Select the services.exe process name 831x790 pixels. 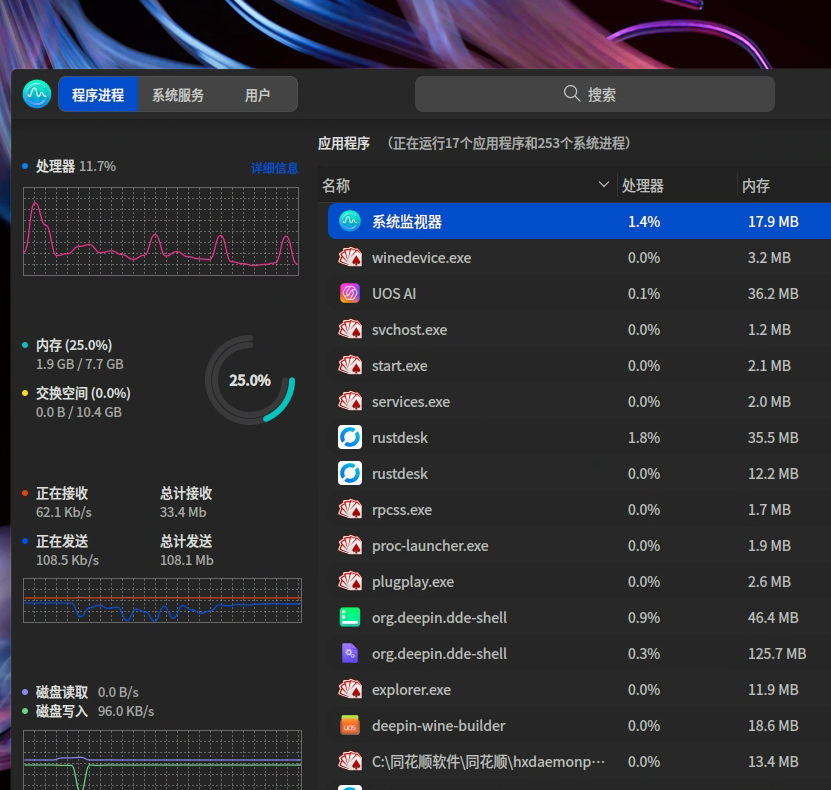click(x=411, y=402)
